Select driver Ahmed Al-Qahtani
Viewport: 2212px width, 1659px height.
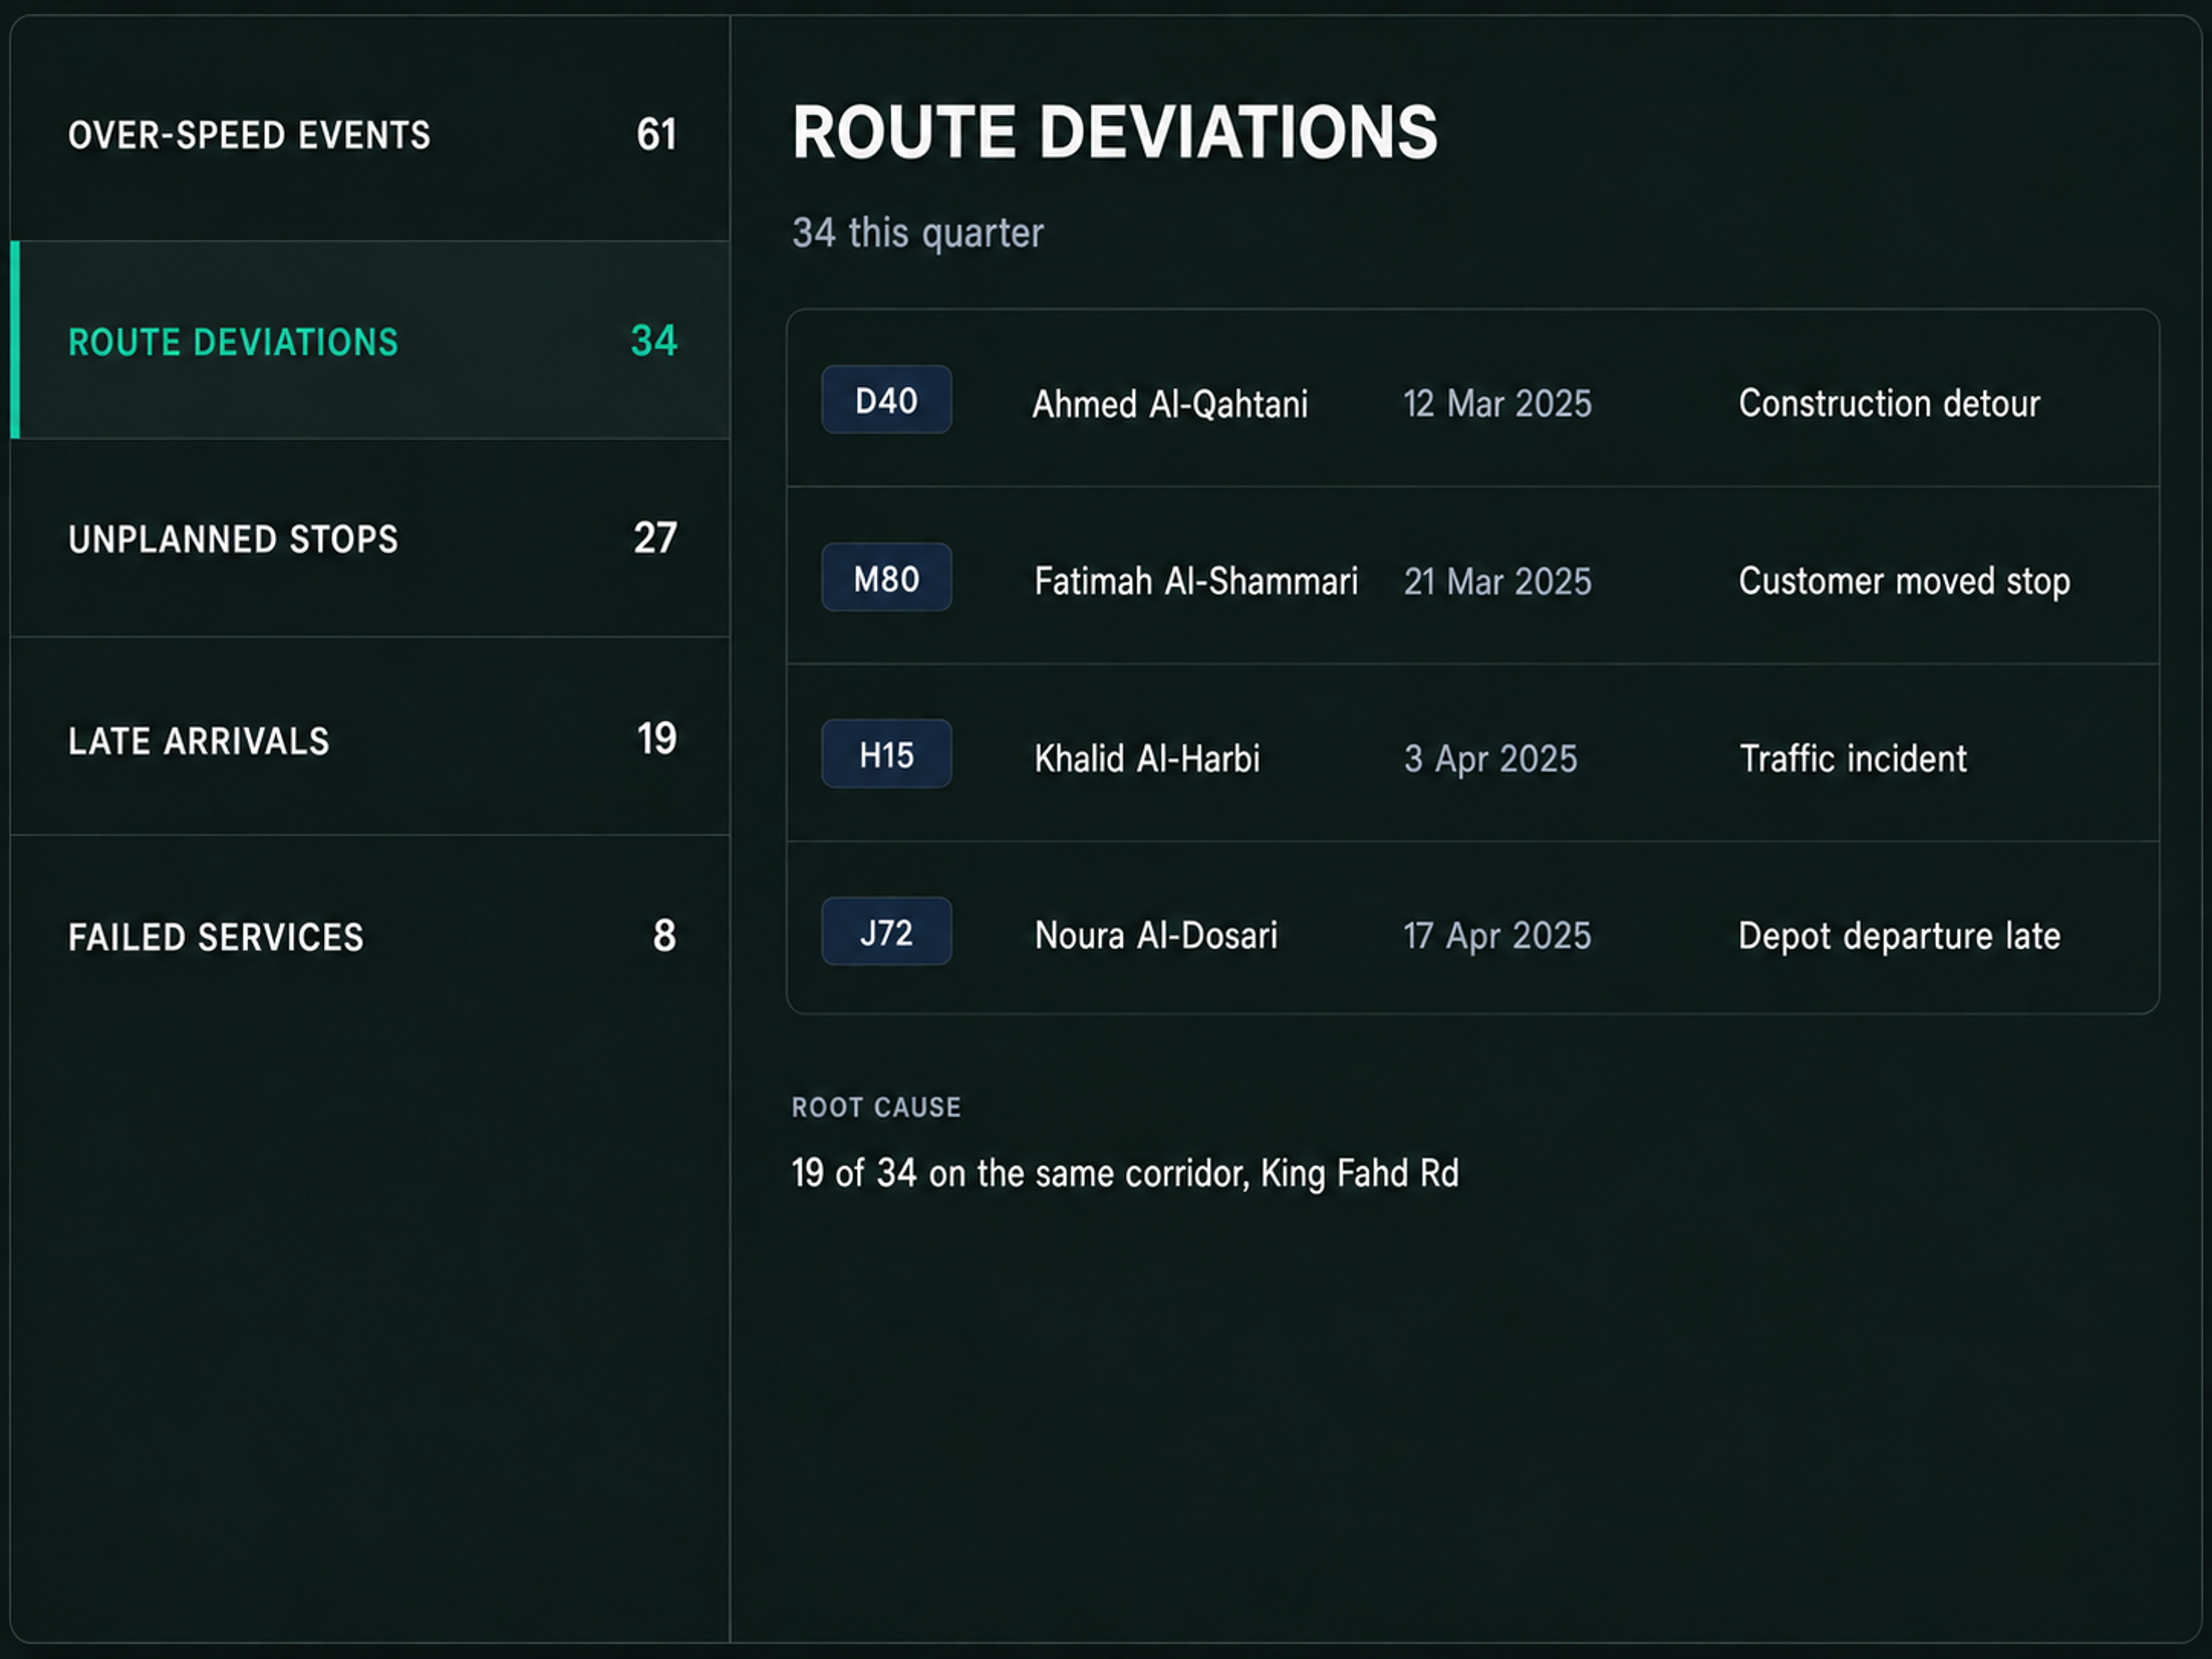click(1170, 404)
